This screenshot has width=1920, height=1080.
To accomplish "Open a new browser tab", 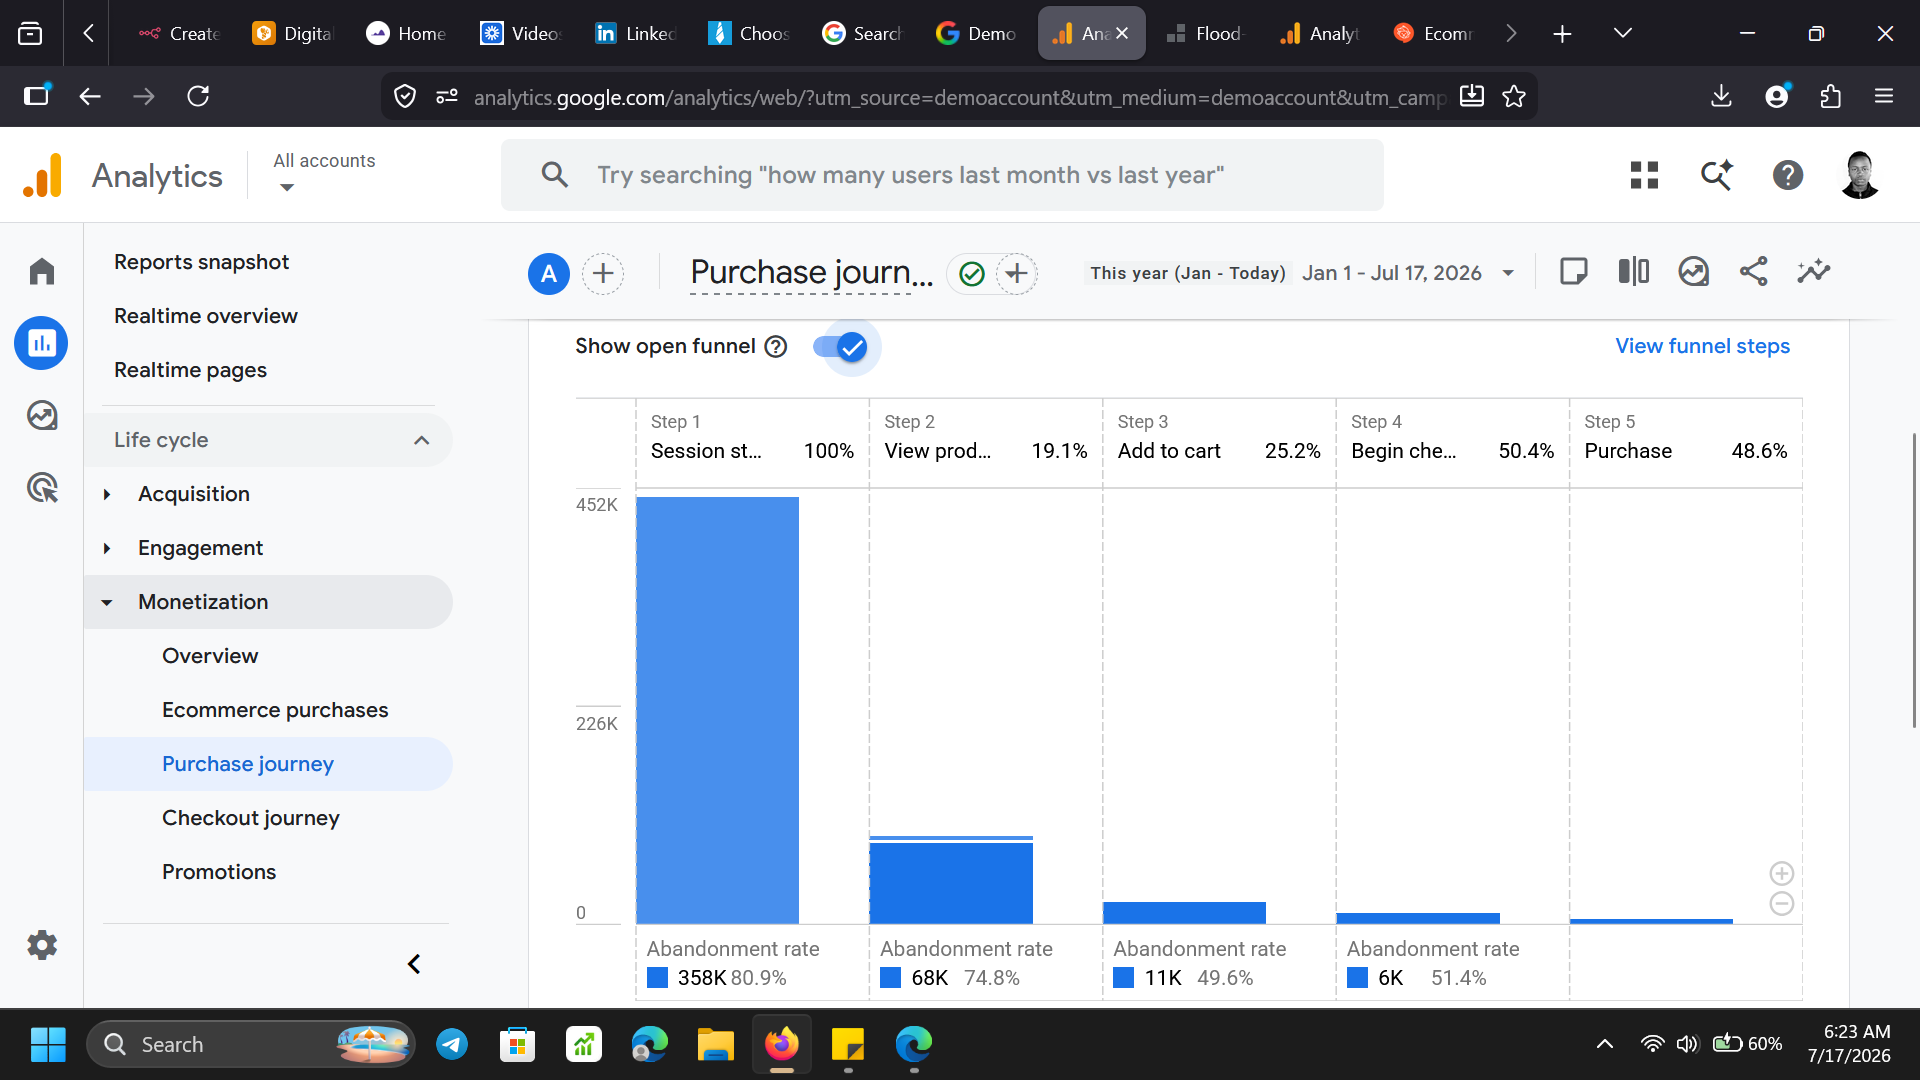I will click(1562, 33).
